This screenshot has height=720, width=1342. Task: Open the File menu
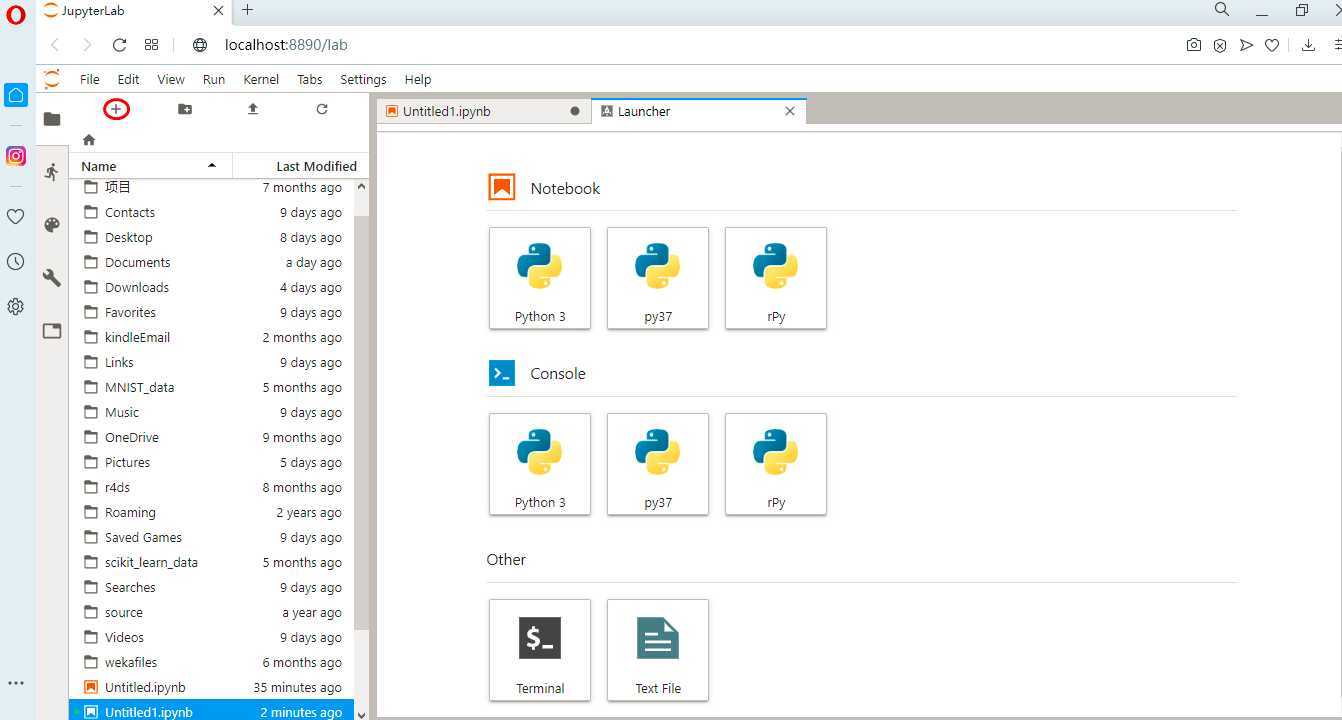pos(90,79)
